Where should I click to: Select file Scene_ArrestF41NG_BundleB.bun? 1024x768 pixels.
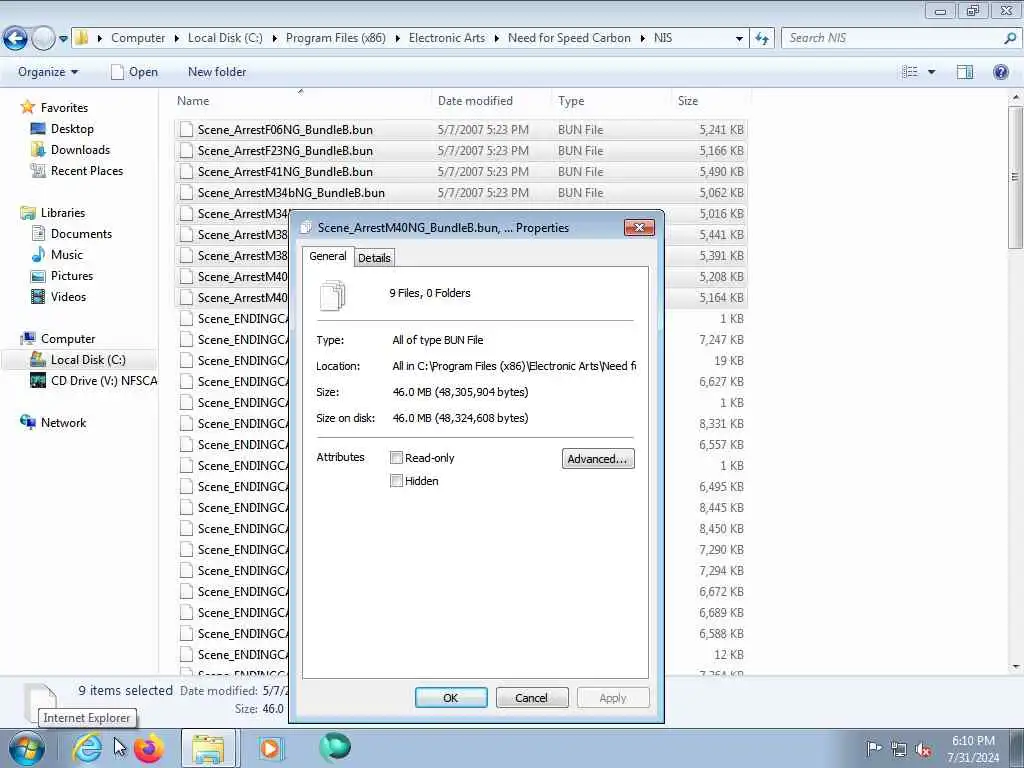point(460,172)
